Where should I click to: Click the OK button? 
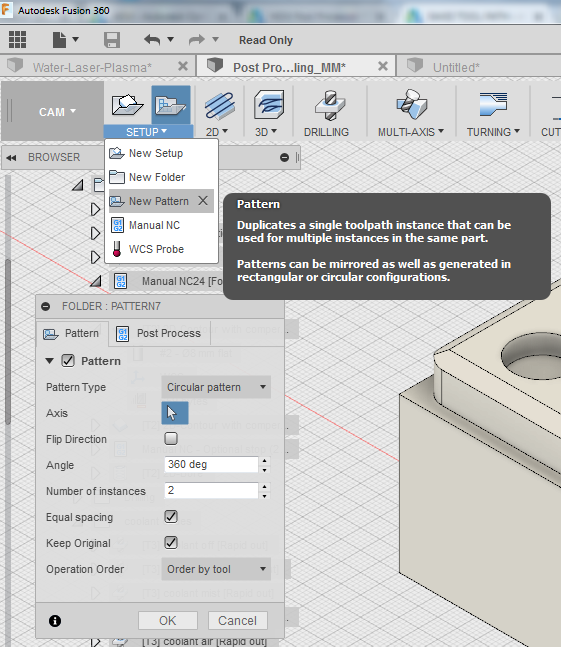168,621
